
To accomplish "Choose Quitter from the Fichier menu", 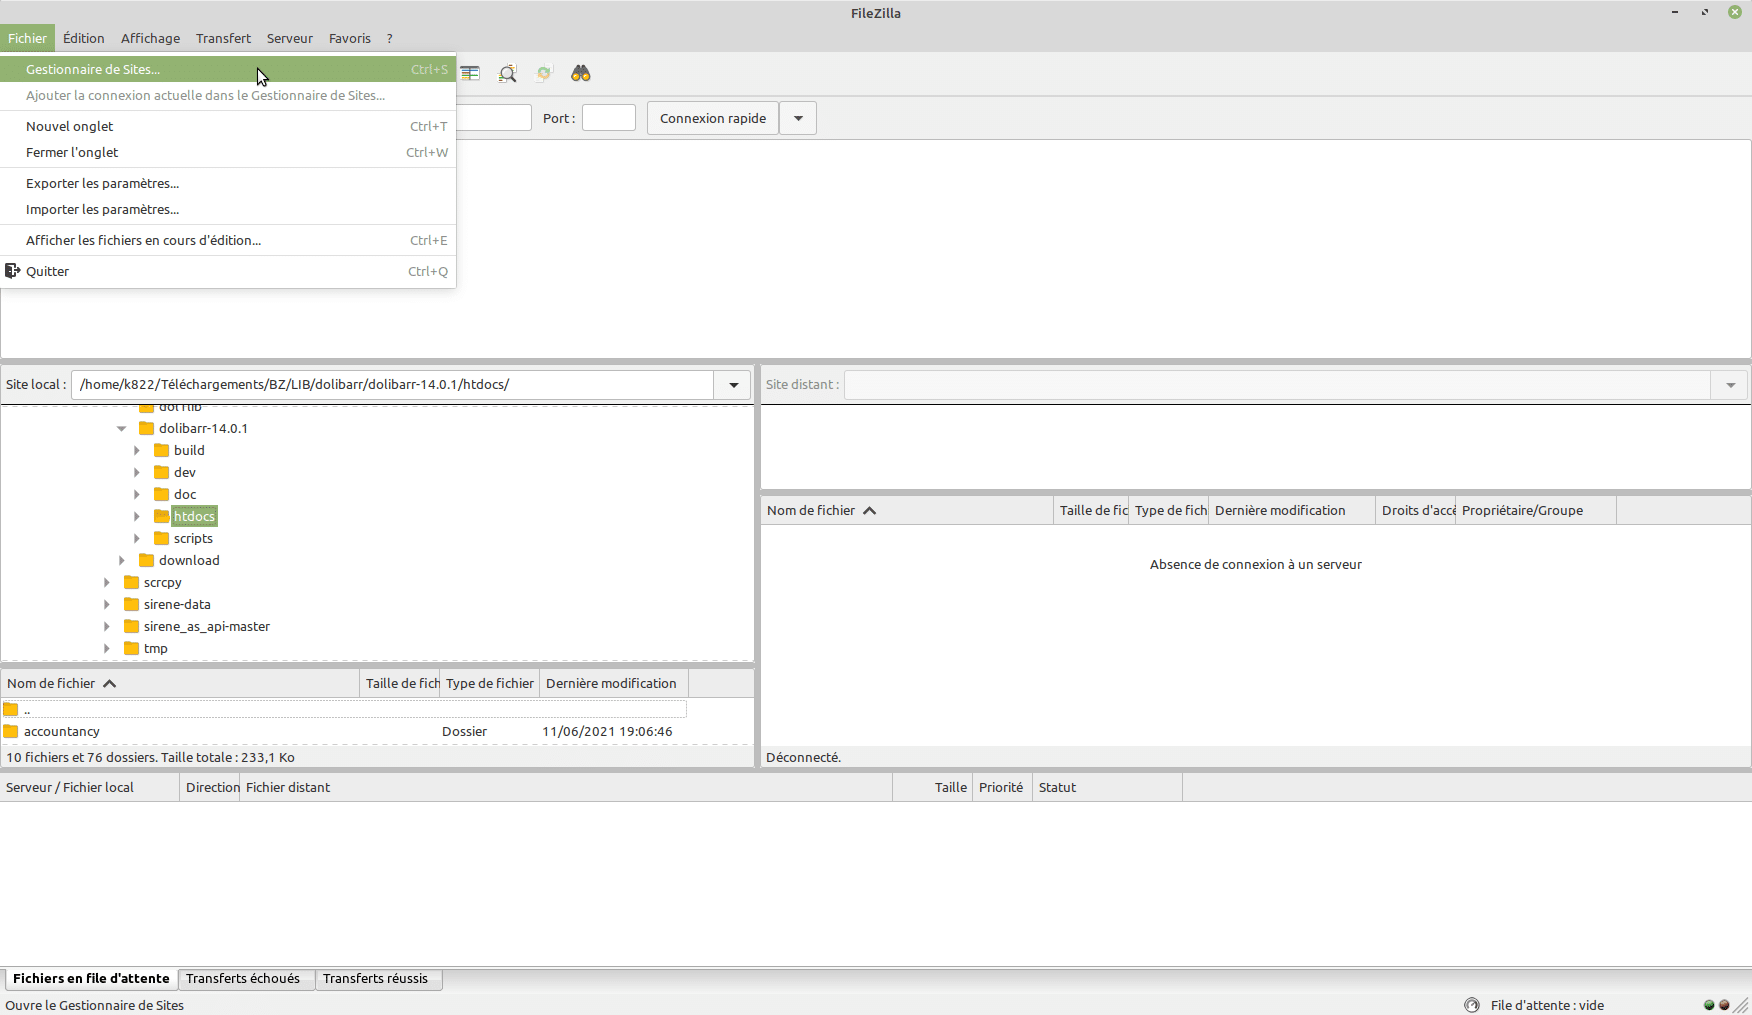I will click(x=228, y=271).
